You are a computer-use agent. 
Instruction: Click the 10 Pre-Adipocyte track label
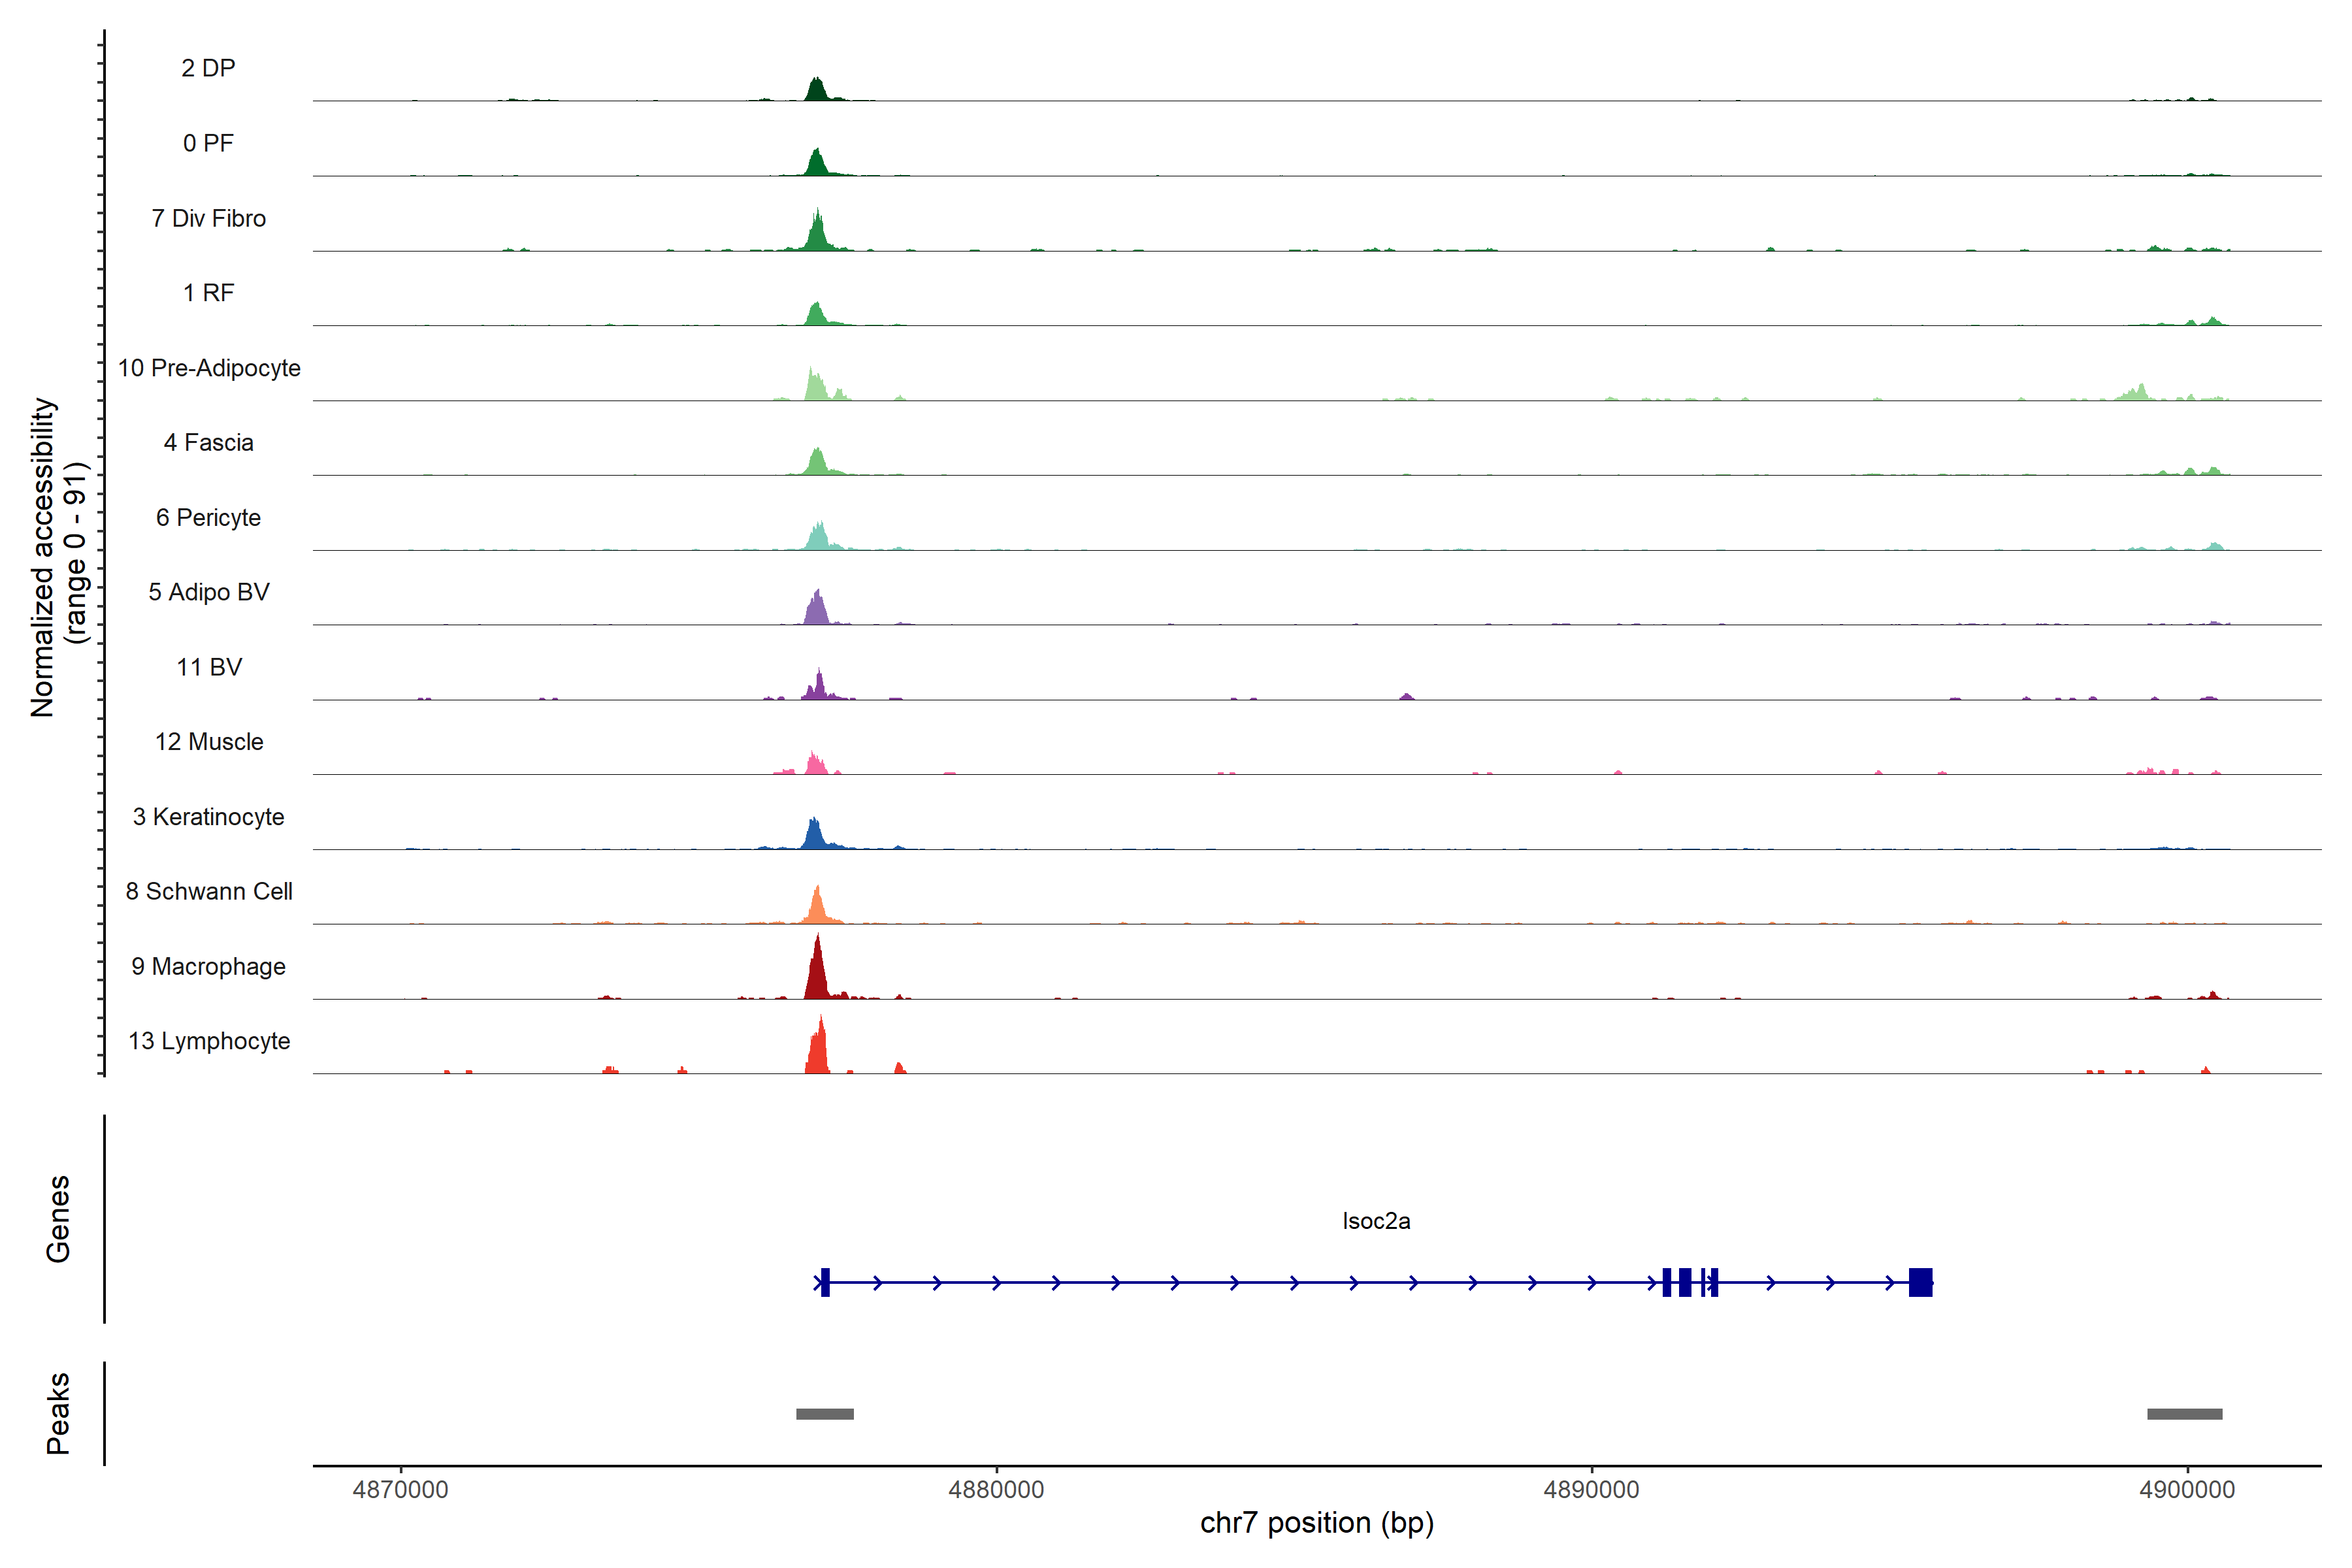(209, 368)
